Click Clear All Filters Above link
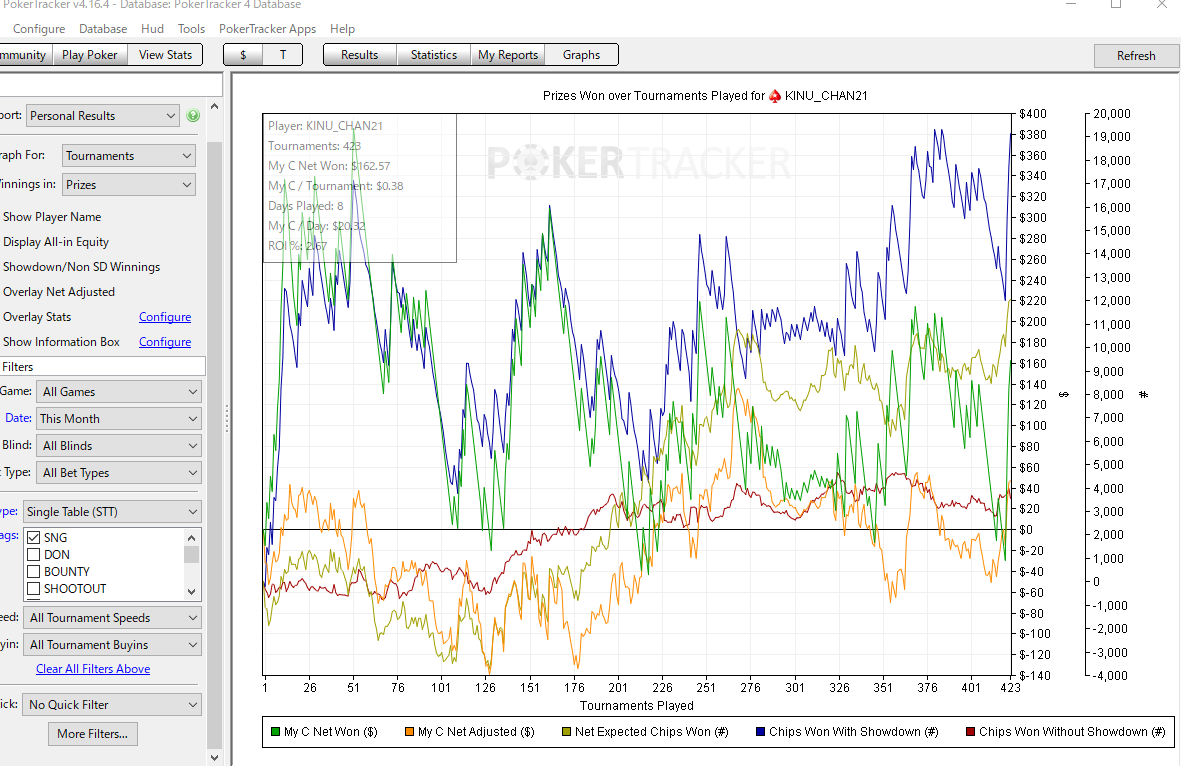This screenshot has height=766, width=1181. (93, 669)
